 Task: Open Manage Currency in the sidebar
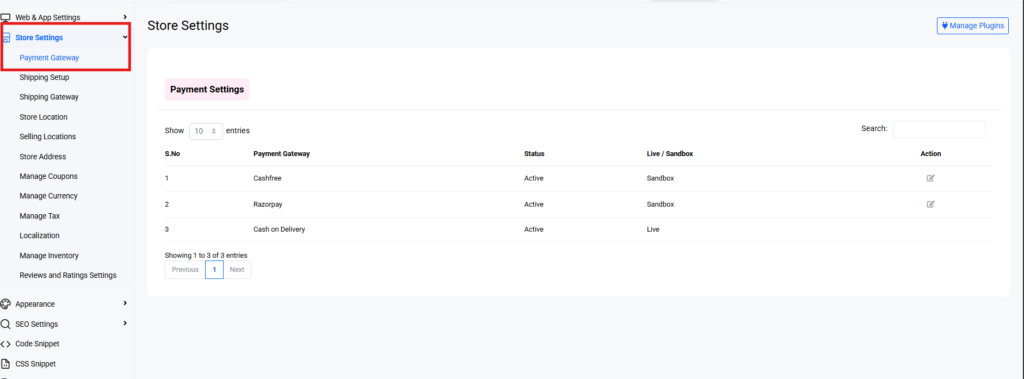(x=48, y=196)
